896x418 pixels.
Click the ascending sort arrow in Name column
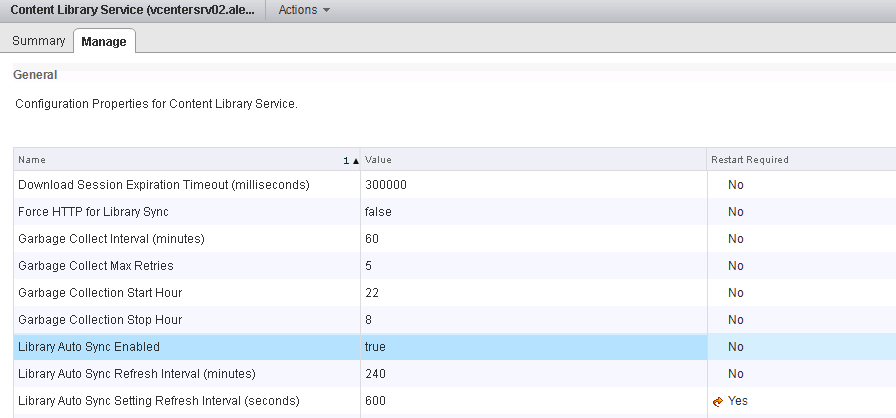(355, 160)
